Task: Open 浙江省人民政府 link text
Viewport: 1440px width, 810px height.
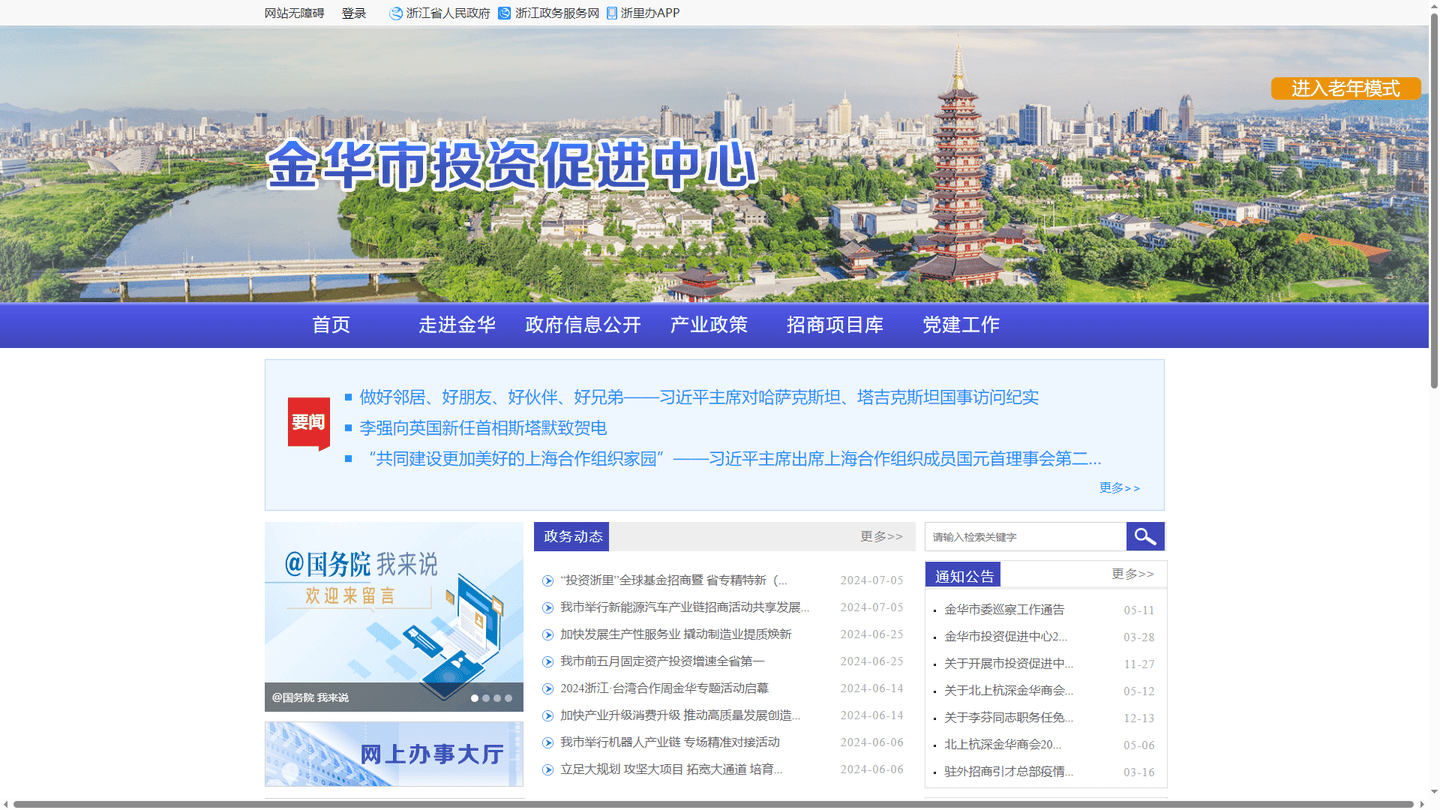Action: [448, 13]
